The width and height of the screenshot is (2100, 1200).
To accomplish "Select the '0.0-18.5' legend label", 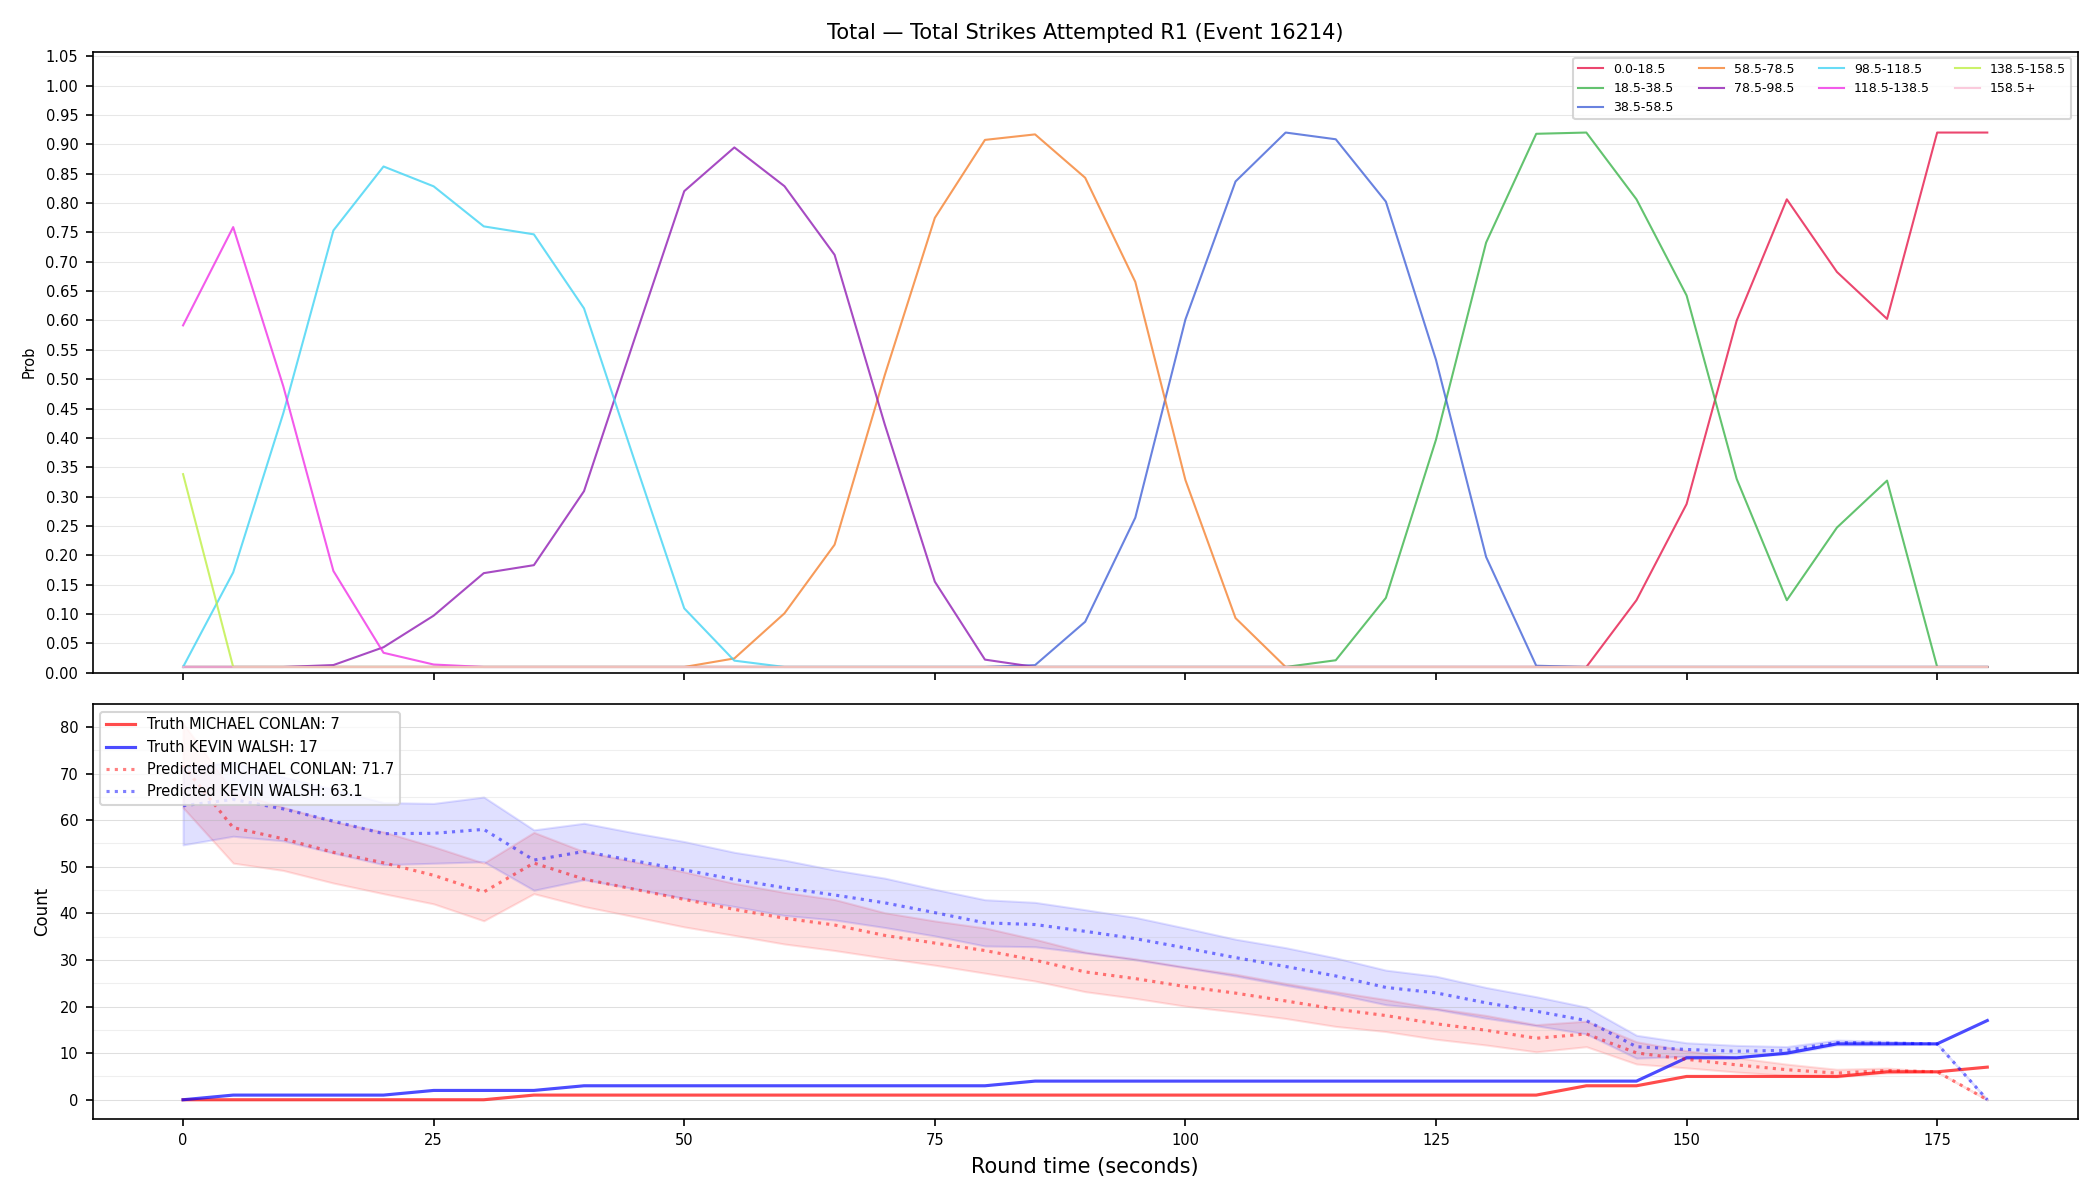I will click(x=1639, y=69).
